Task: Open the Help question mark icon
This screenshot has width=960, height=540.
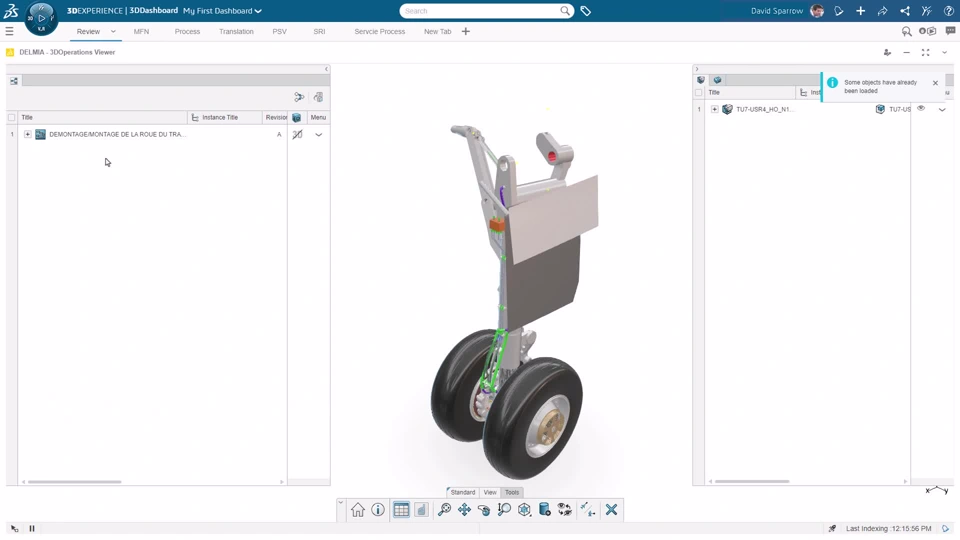Action: pos(948,11)
